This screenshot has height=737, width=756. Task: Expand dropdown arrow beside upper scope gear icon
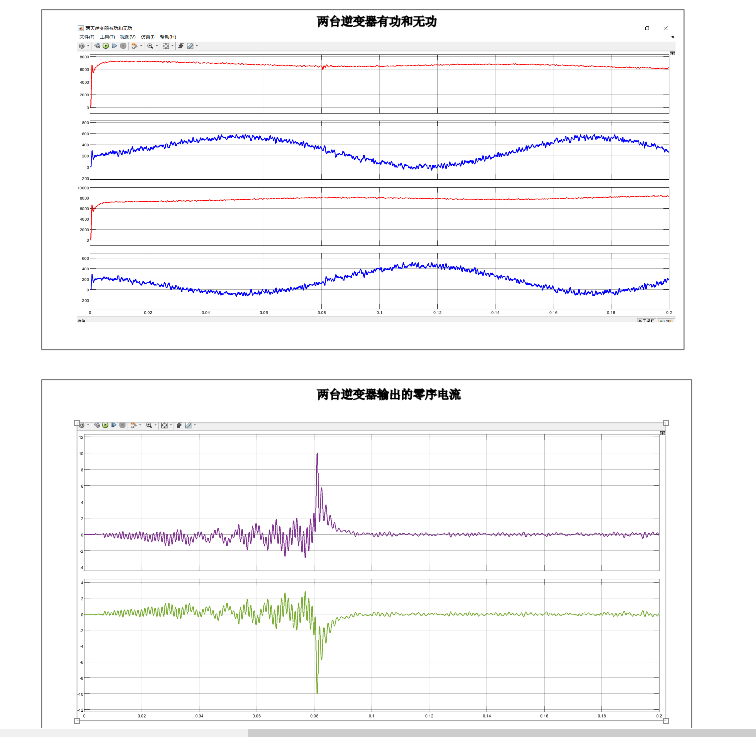click(89, 45)
